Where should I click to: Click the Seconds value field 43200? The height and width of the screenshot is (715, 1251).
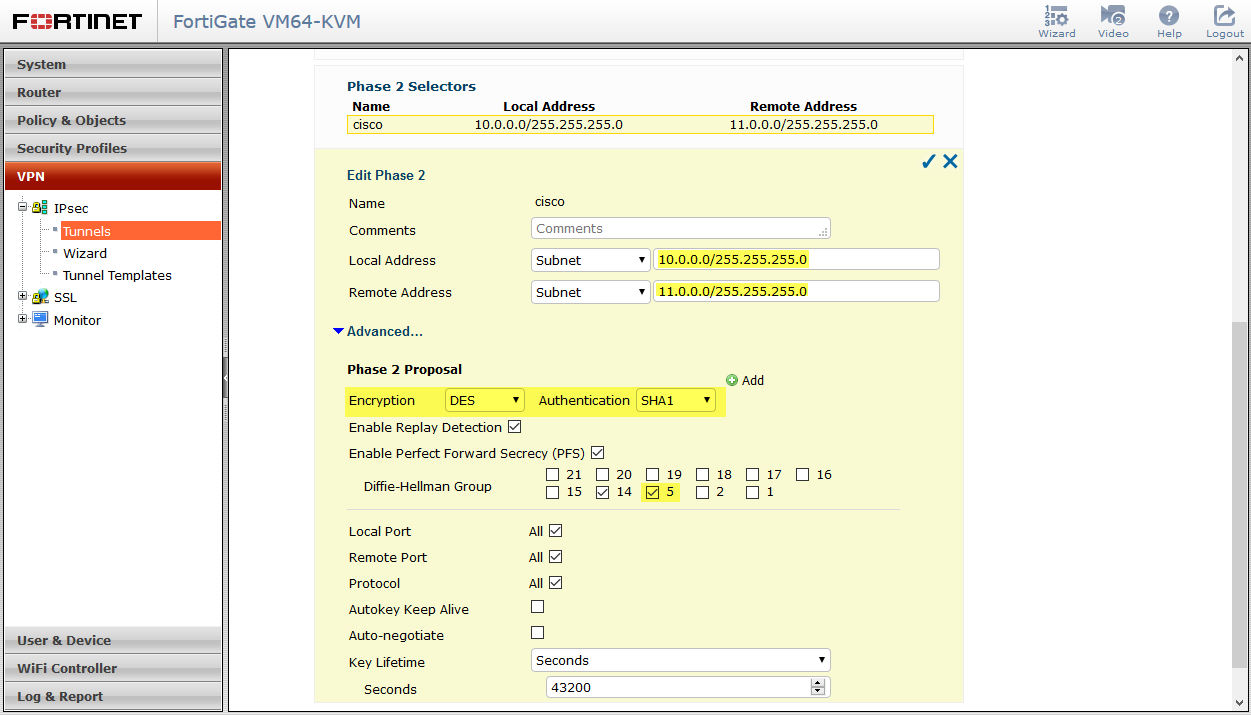680,688
